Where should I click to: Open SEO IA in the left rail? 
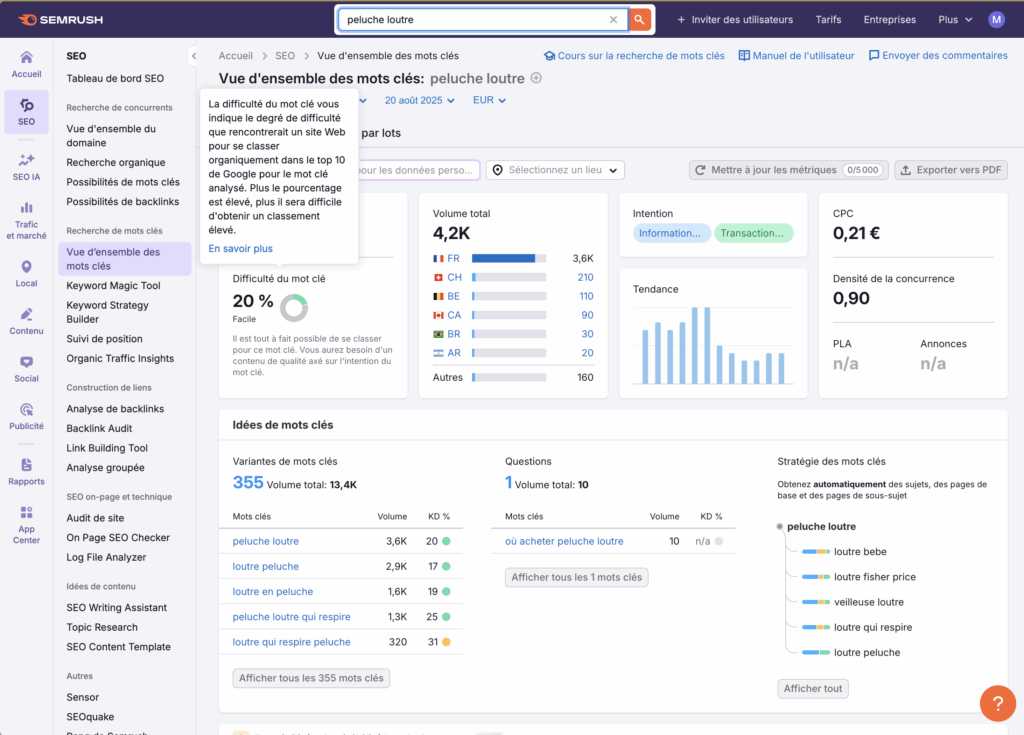tap(26, 167)
